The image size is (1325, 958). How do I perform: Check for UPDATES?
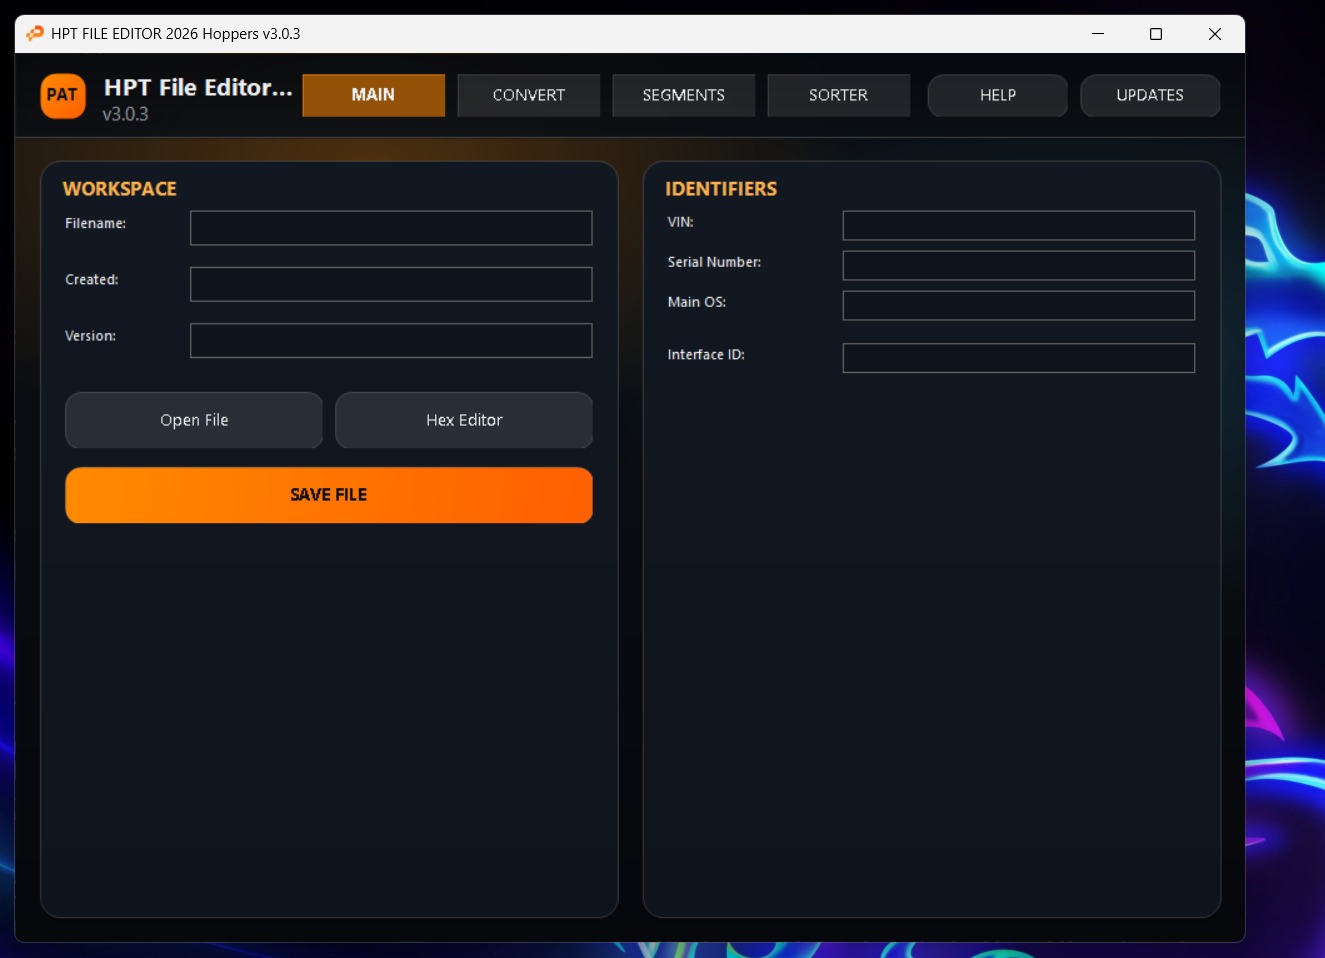click(x=1149, y=95)
